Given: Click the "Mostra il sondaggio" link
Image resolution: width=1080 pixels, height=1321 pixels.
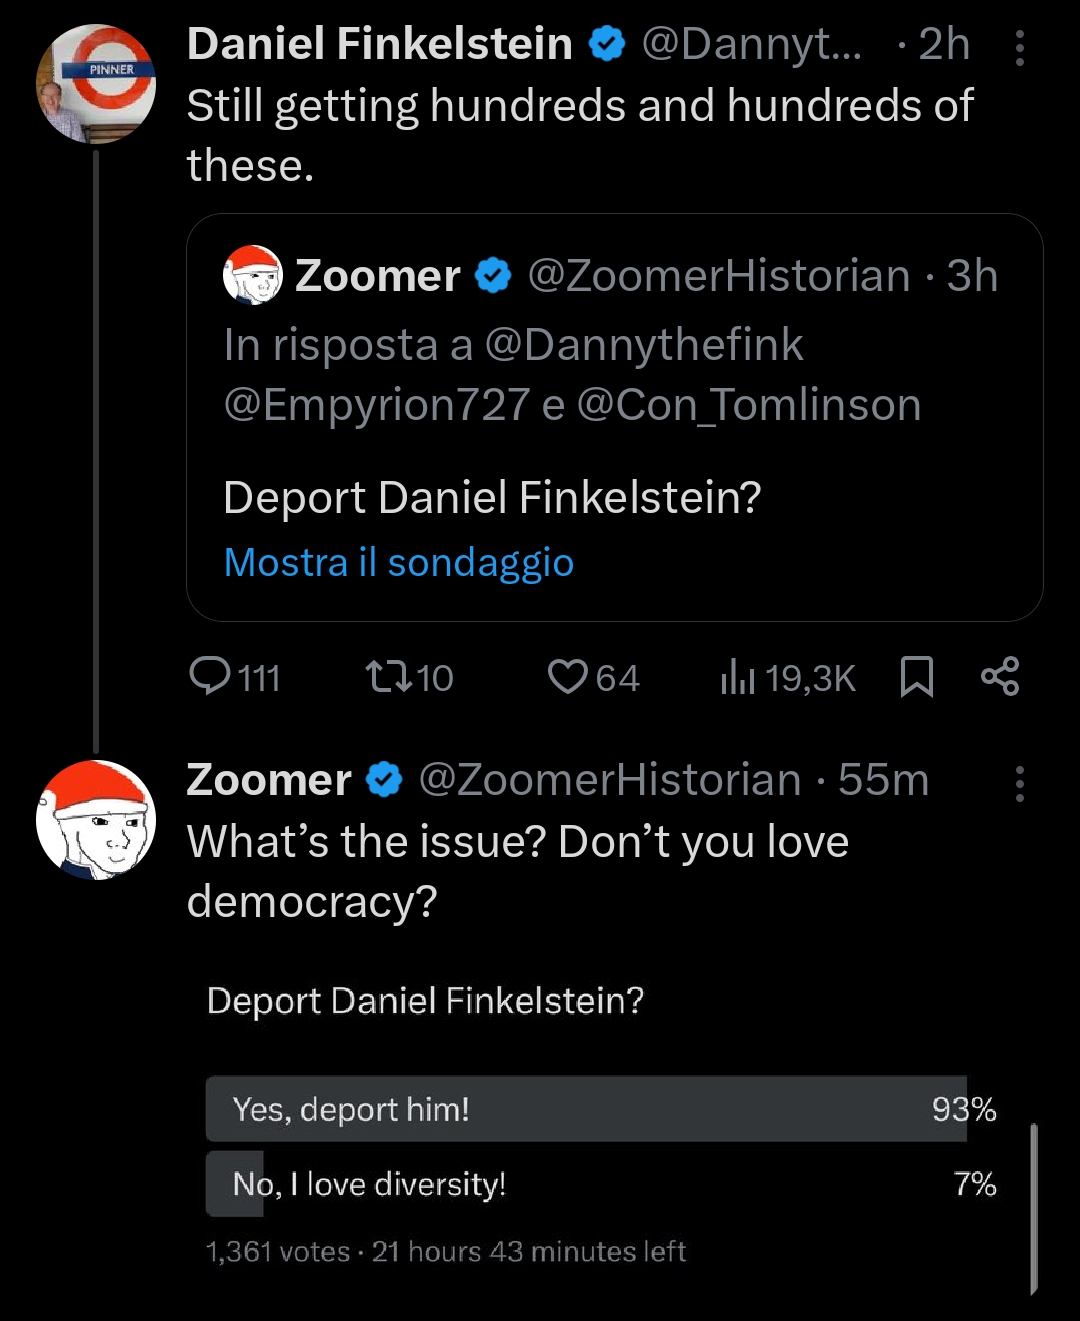Looking at the screenshot, I should coord(398,562).
